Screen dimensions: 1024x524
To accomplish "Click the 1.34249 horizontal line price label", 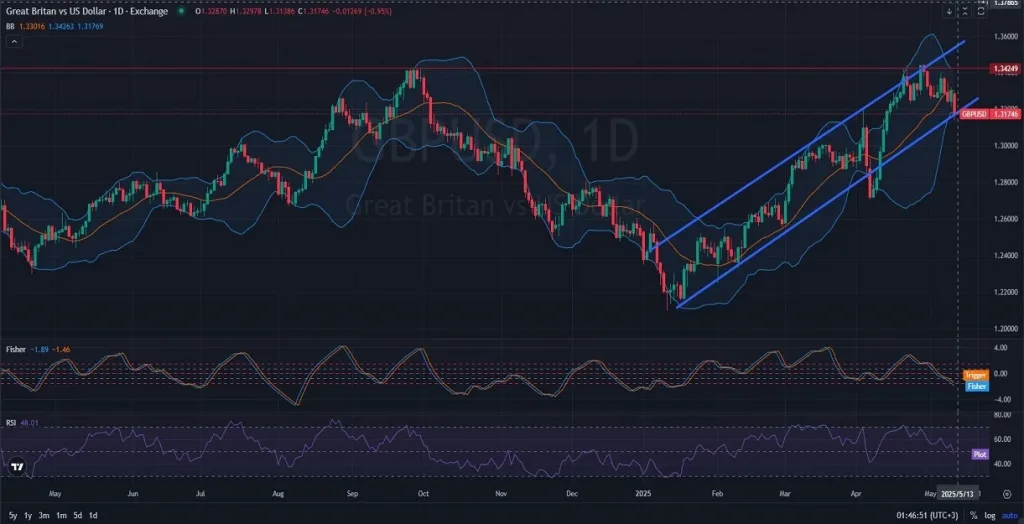I will coord(1004,68).
